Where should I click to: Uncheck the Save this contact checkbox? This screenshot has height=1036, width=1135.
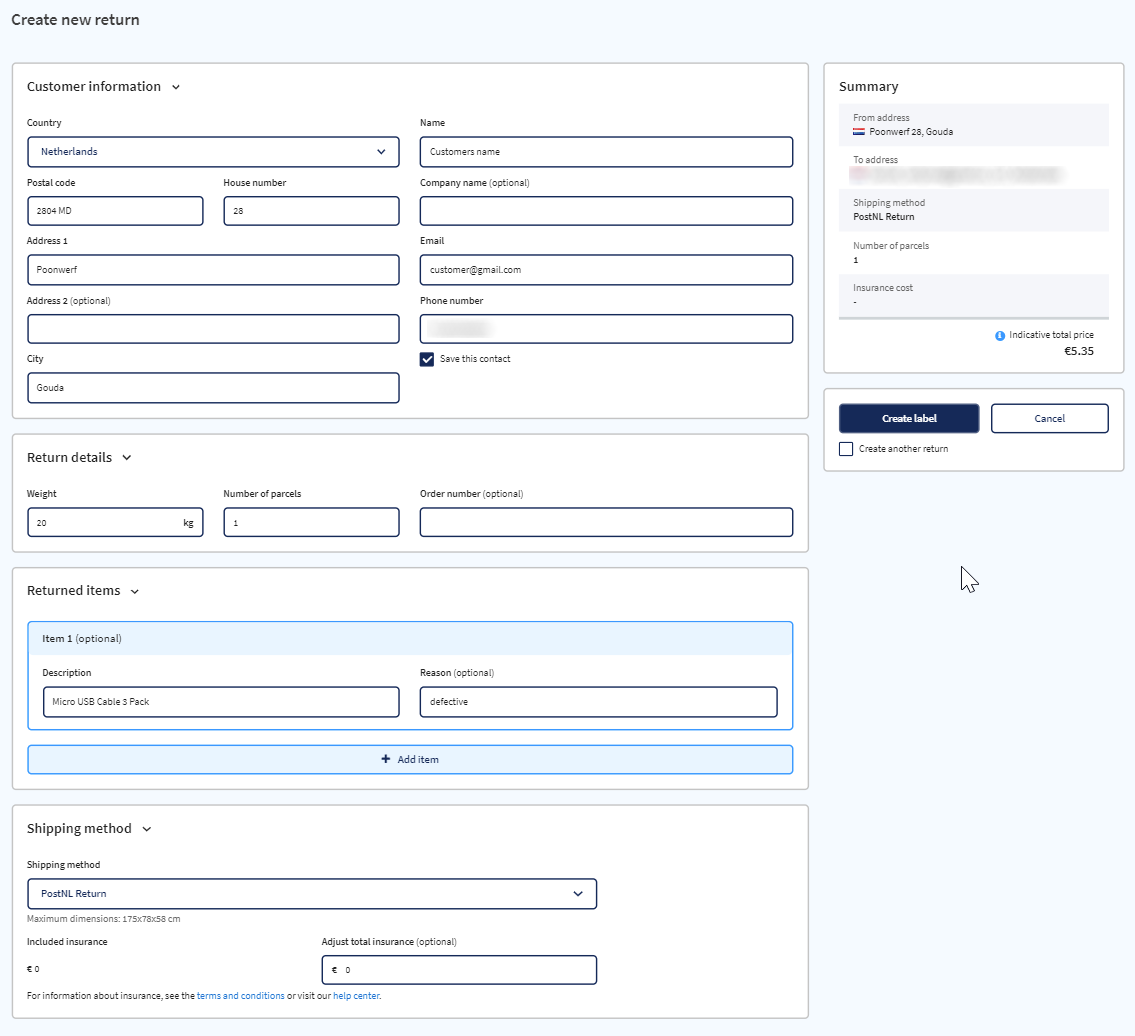point(427,359)
